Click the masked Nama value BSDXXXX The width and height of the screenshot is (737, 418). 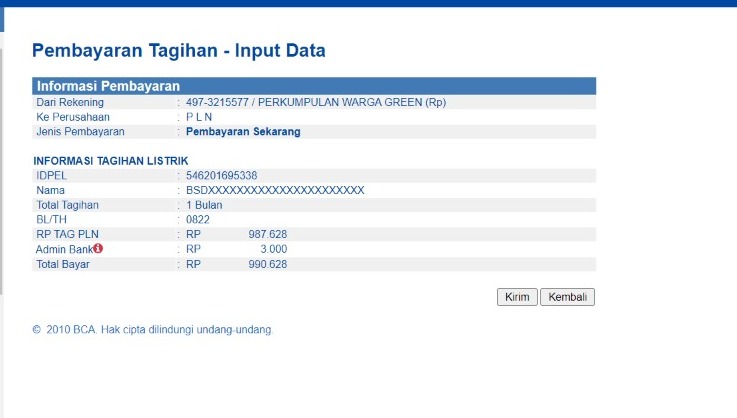point(275,190)
